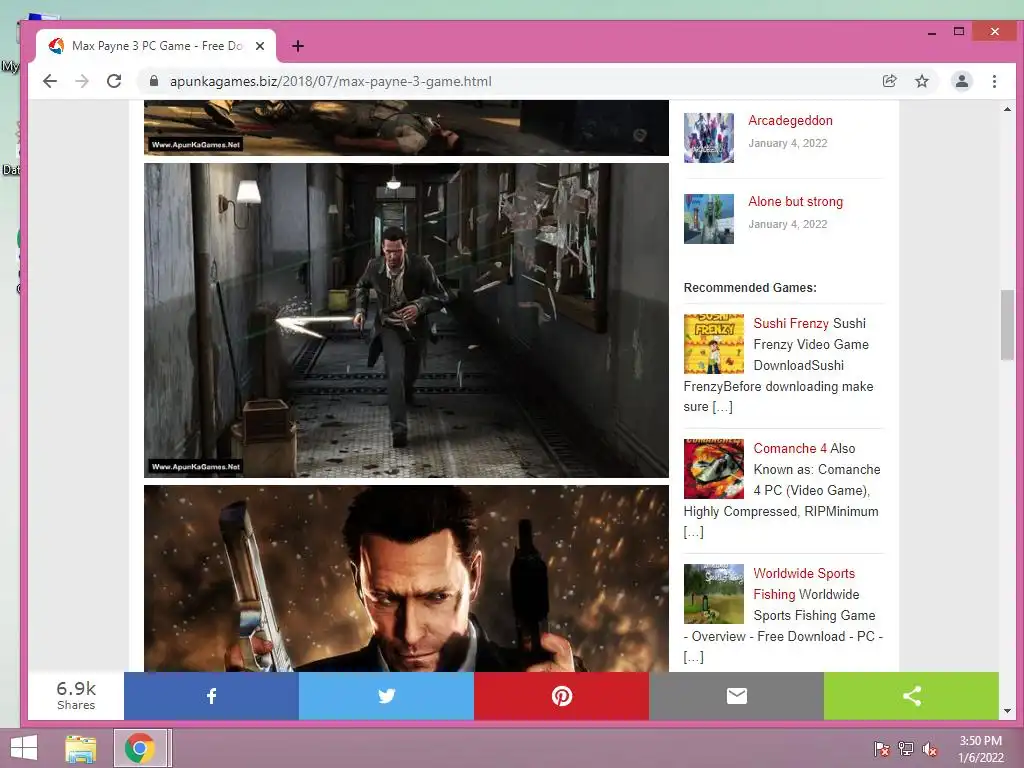Pin the page on Pinterest
The height and width of the screenshot is (768, 1024).
[x=561, y=696]
